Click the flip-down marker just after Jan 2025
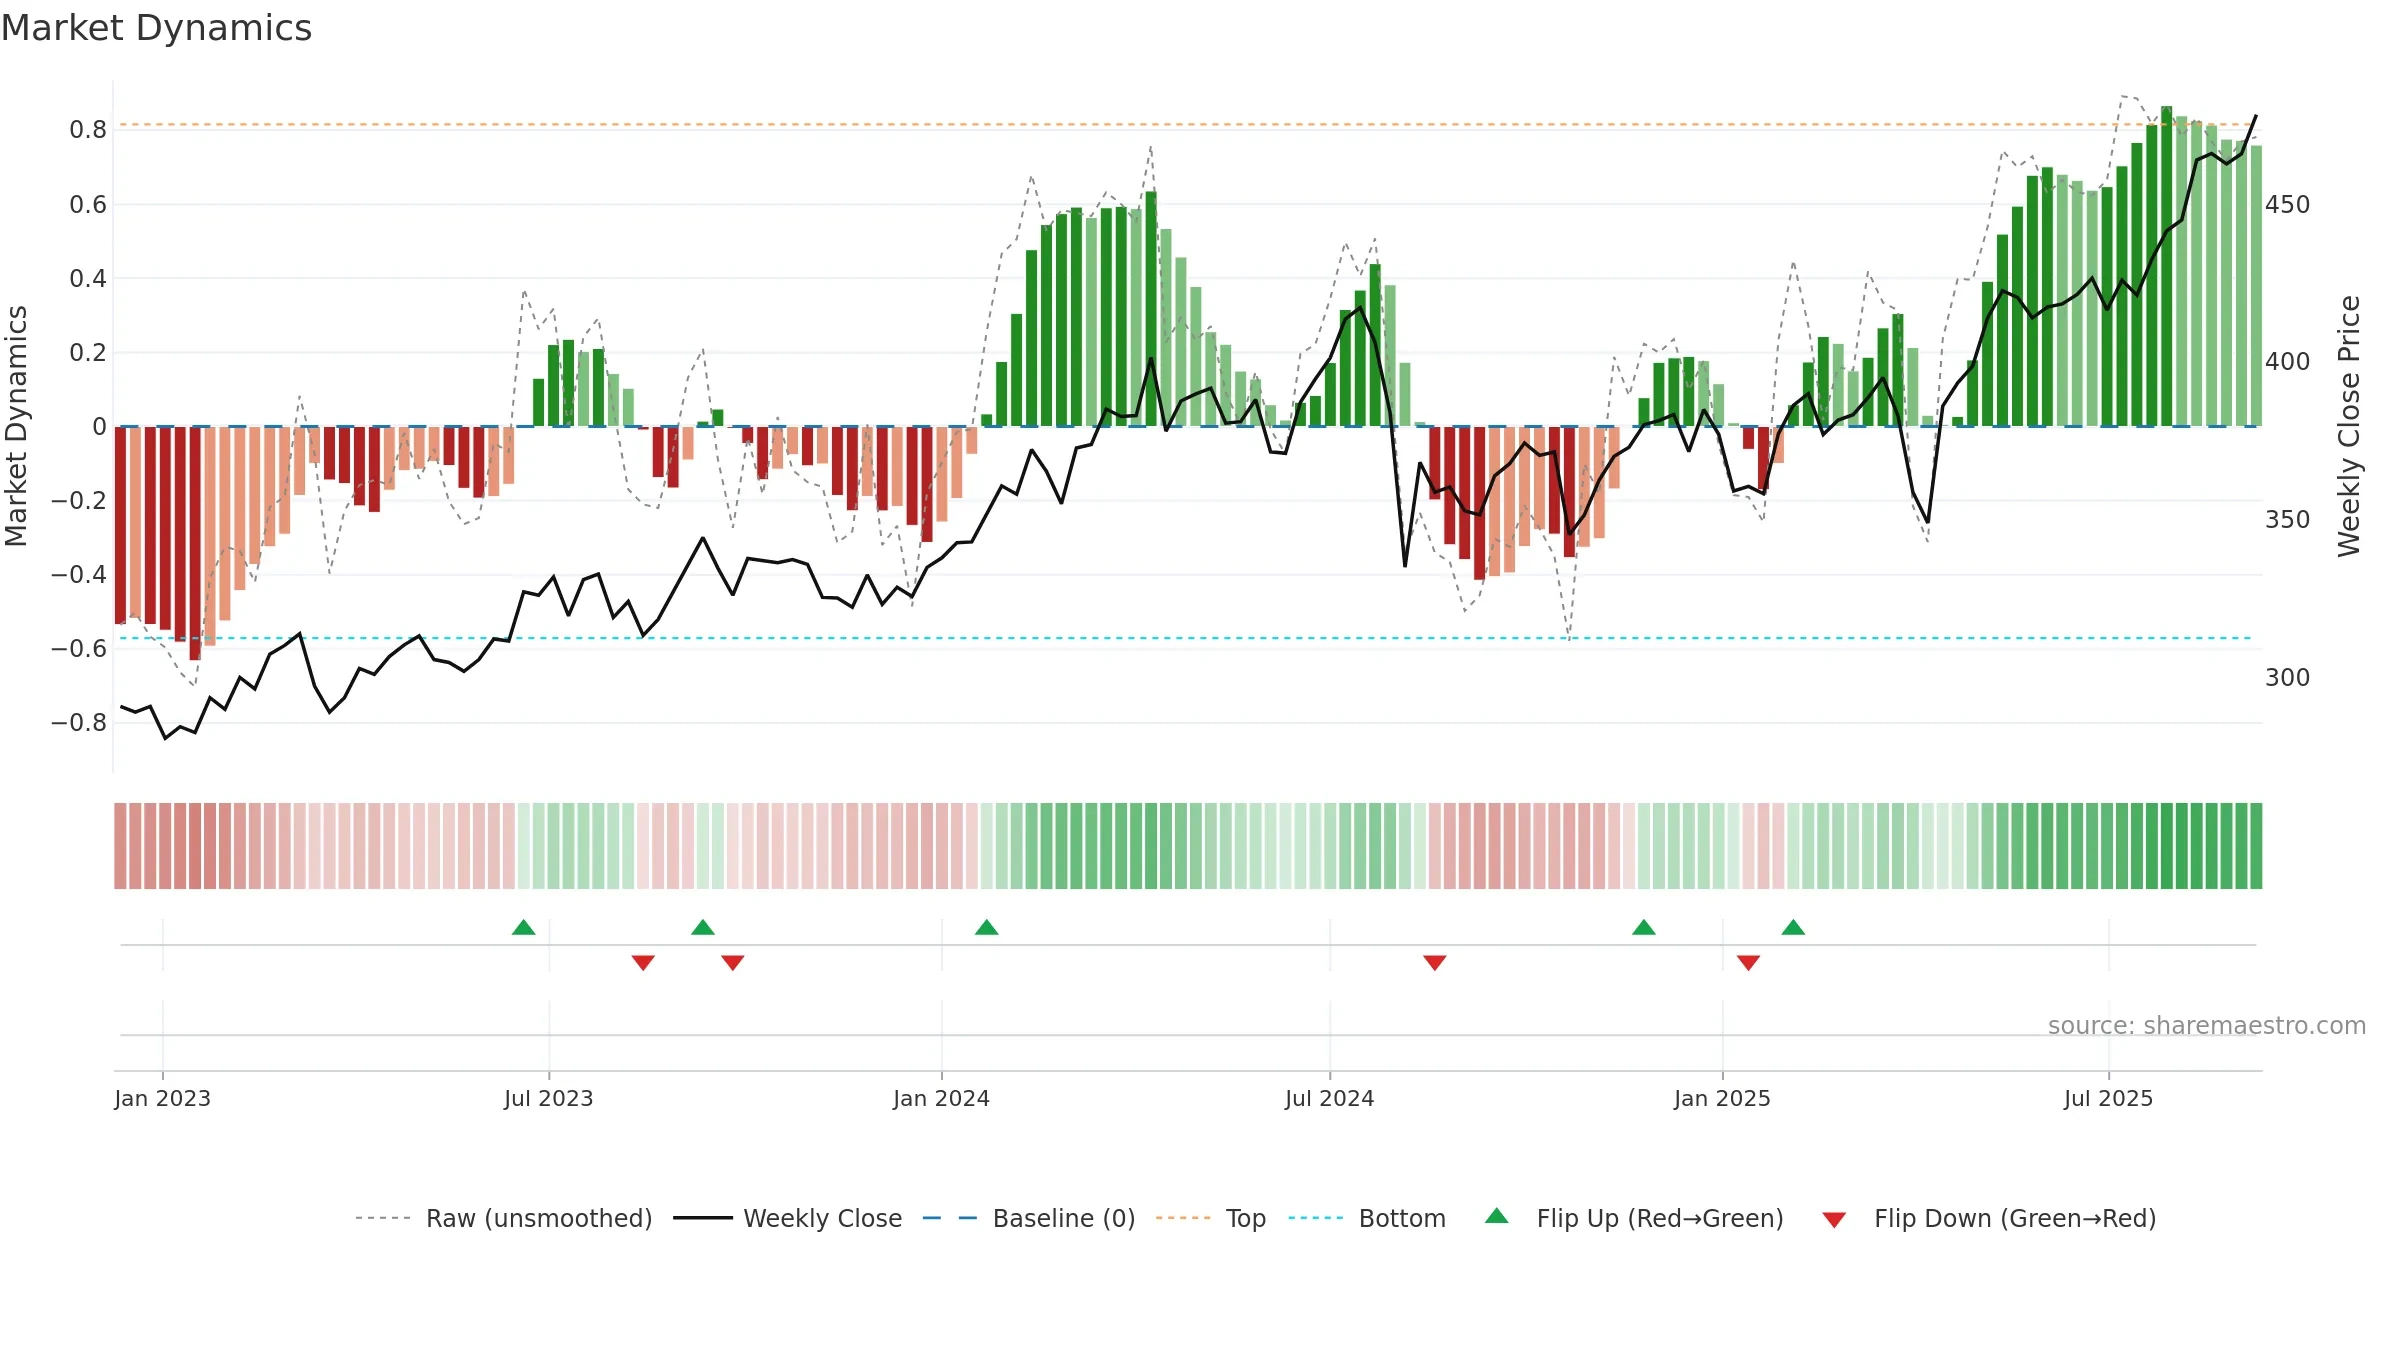Screen dimensions: 2400x1350 pos(1749,962)
